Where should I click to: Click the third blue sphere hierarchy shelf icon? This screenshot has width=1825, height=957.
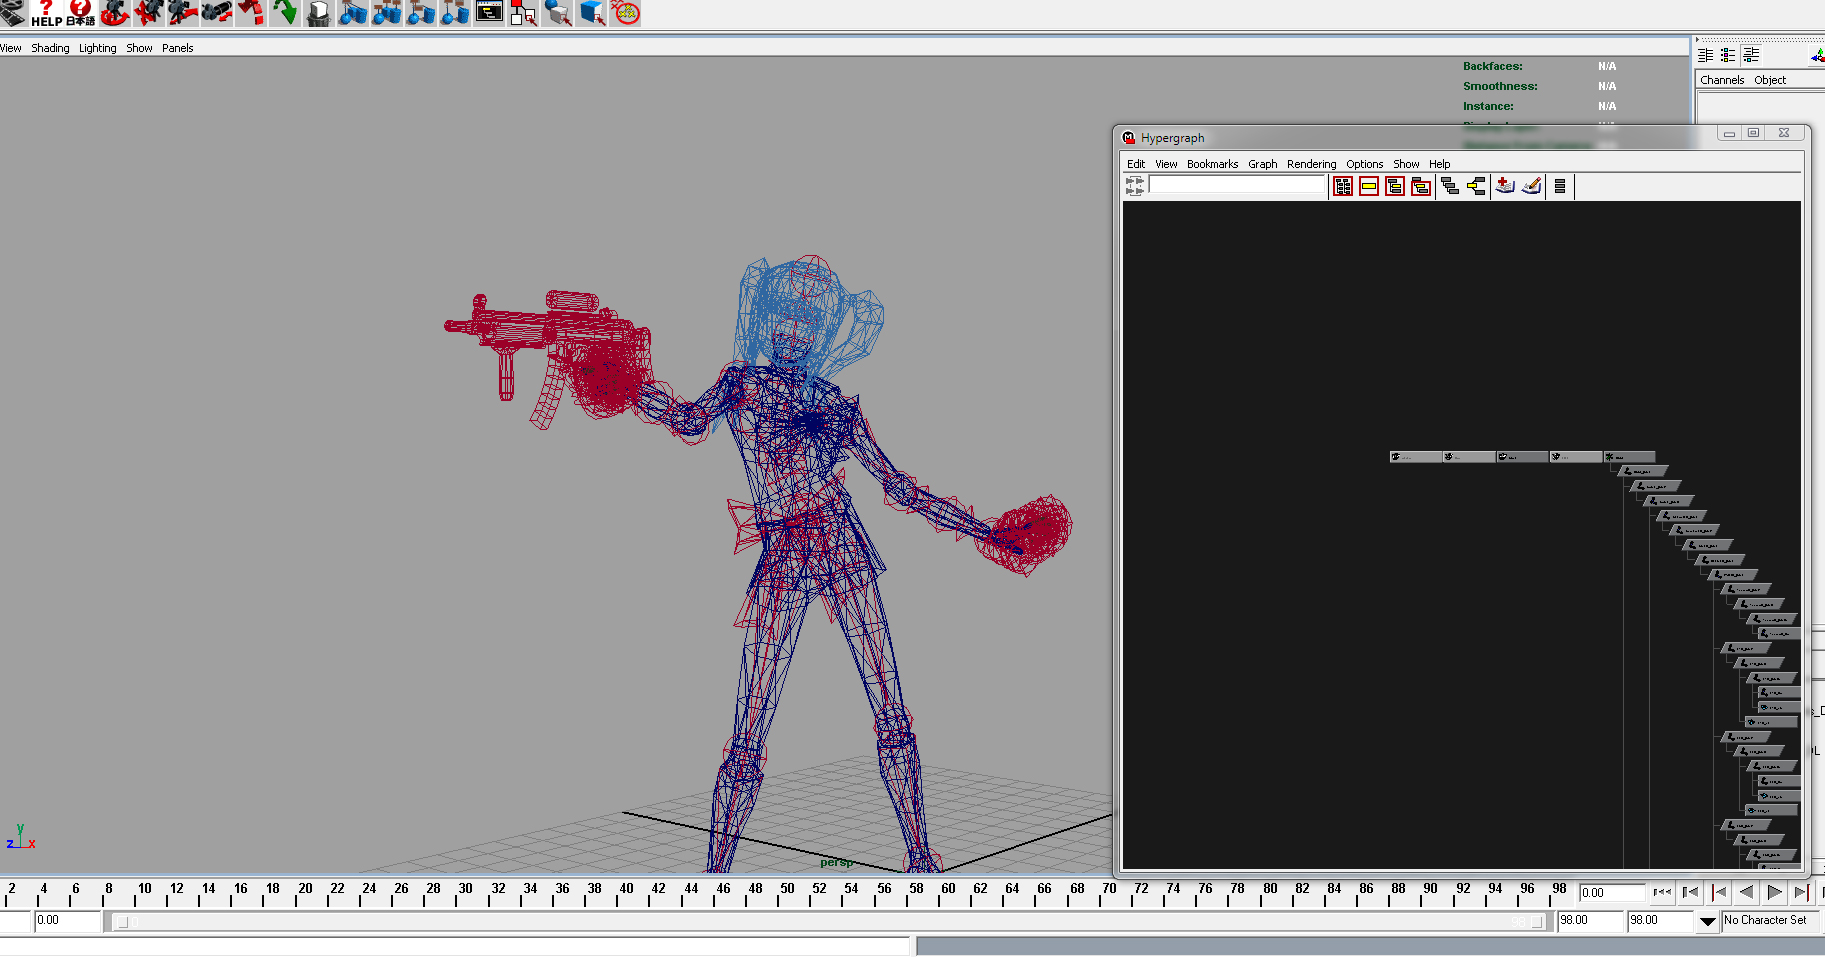(420, 13)
